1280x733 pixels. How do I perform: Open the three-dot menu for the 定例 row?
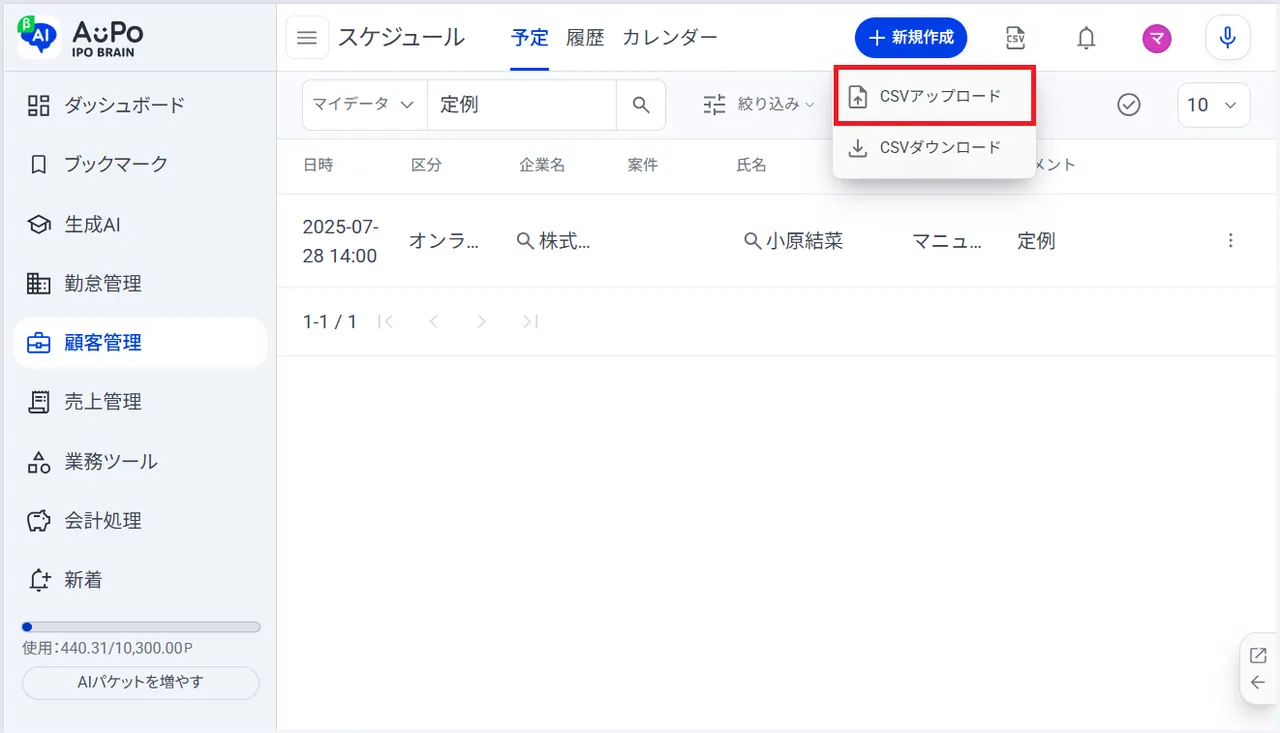point(1230,241)
